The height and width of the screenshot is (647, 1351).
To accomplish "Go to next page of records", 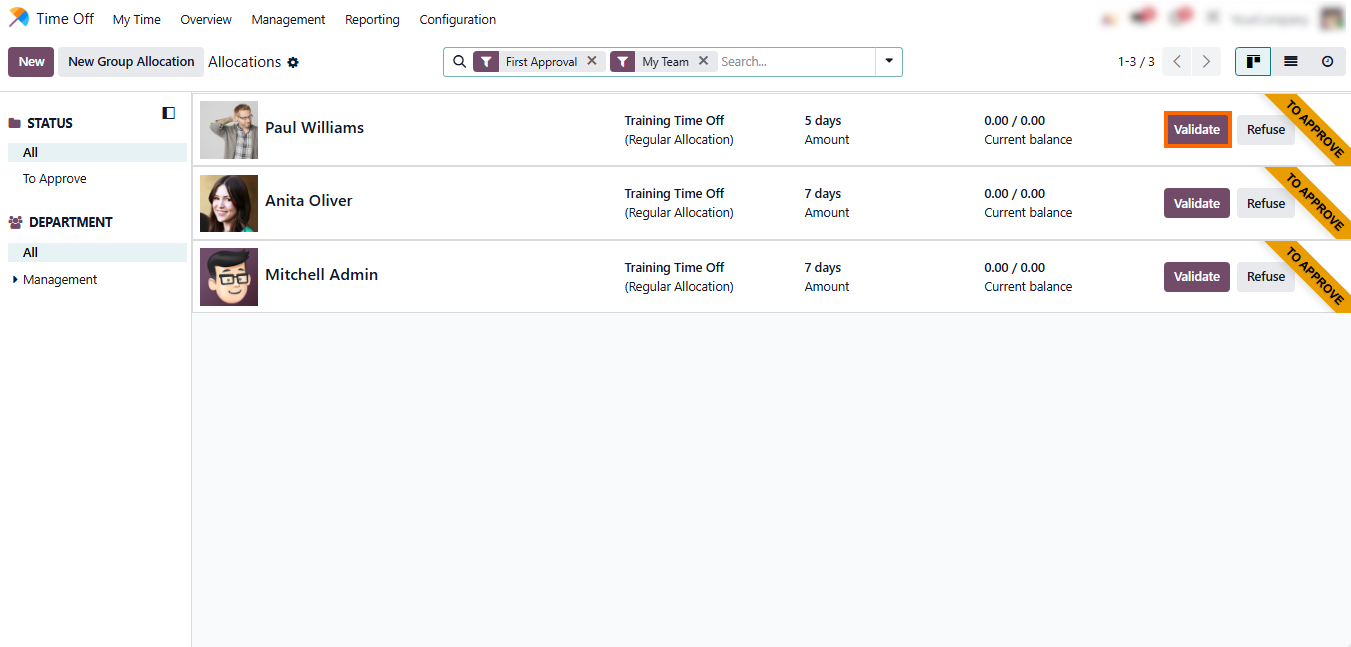I will (x=1206, y=62).
